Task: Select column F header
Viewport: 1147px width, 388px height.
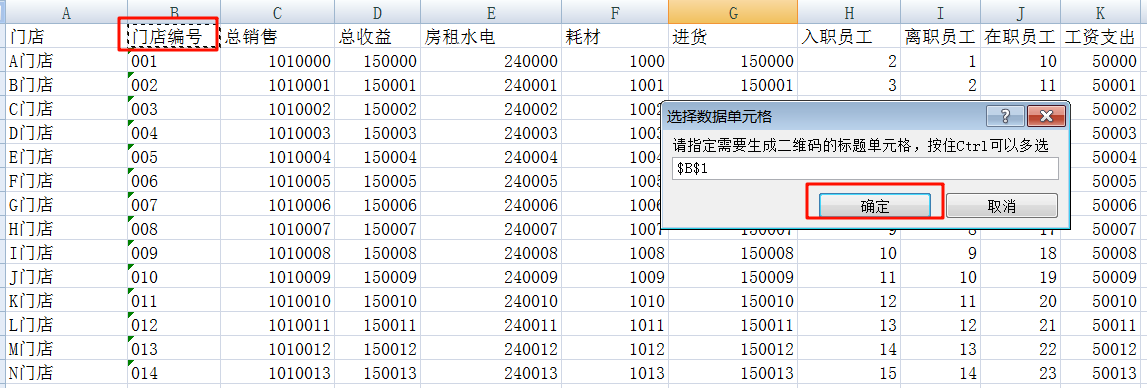Action: click(614, 12)
